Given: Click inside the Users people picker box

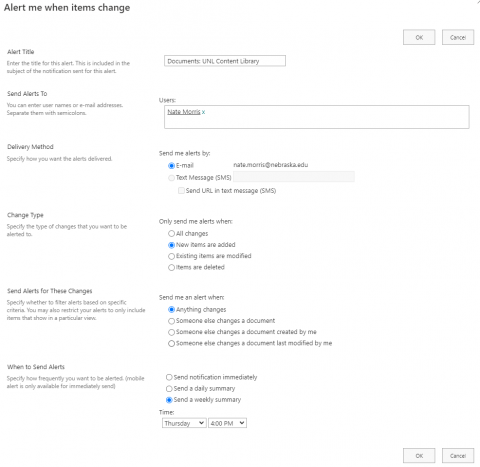Looking at the screenshot, I should click(317, 117).
